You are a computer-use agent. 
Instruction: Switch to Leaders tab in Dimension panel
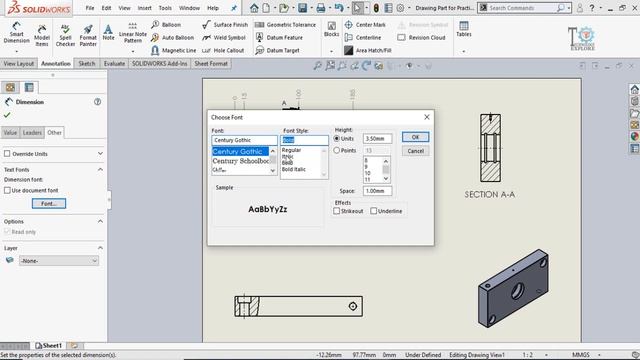[32, 133]
